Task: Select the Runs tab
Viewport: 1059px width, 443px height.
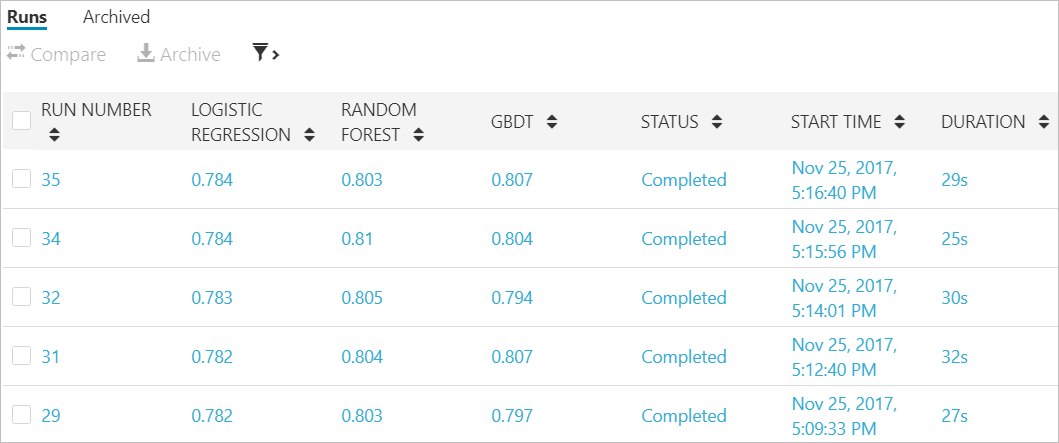Action: coord(27,17)
